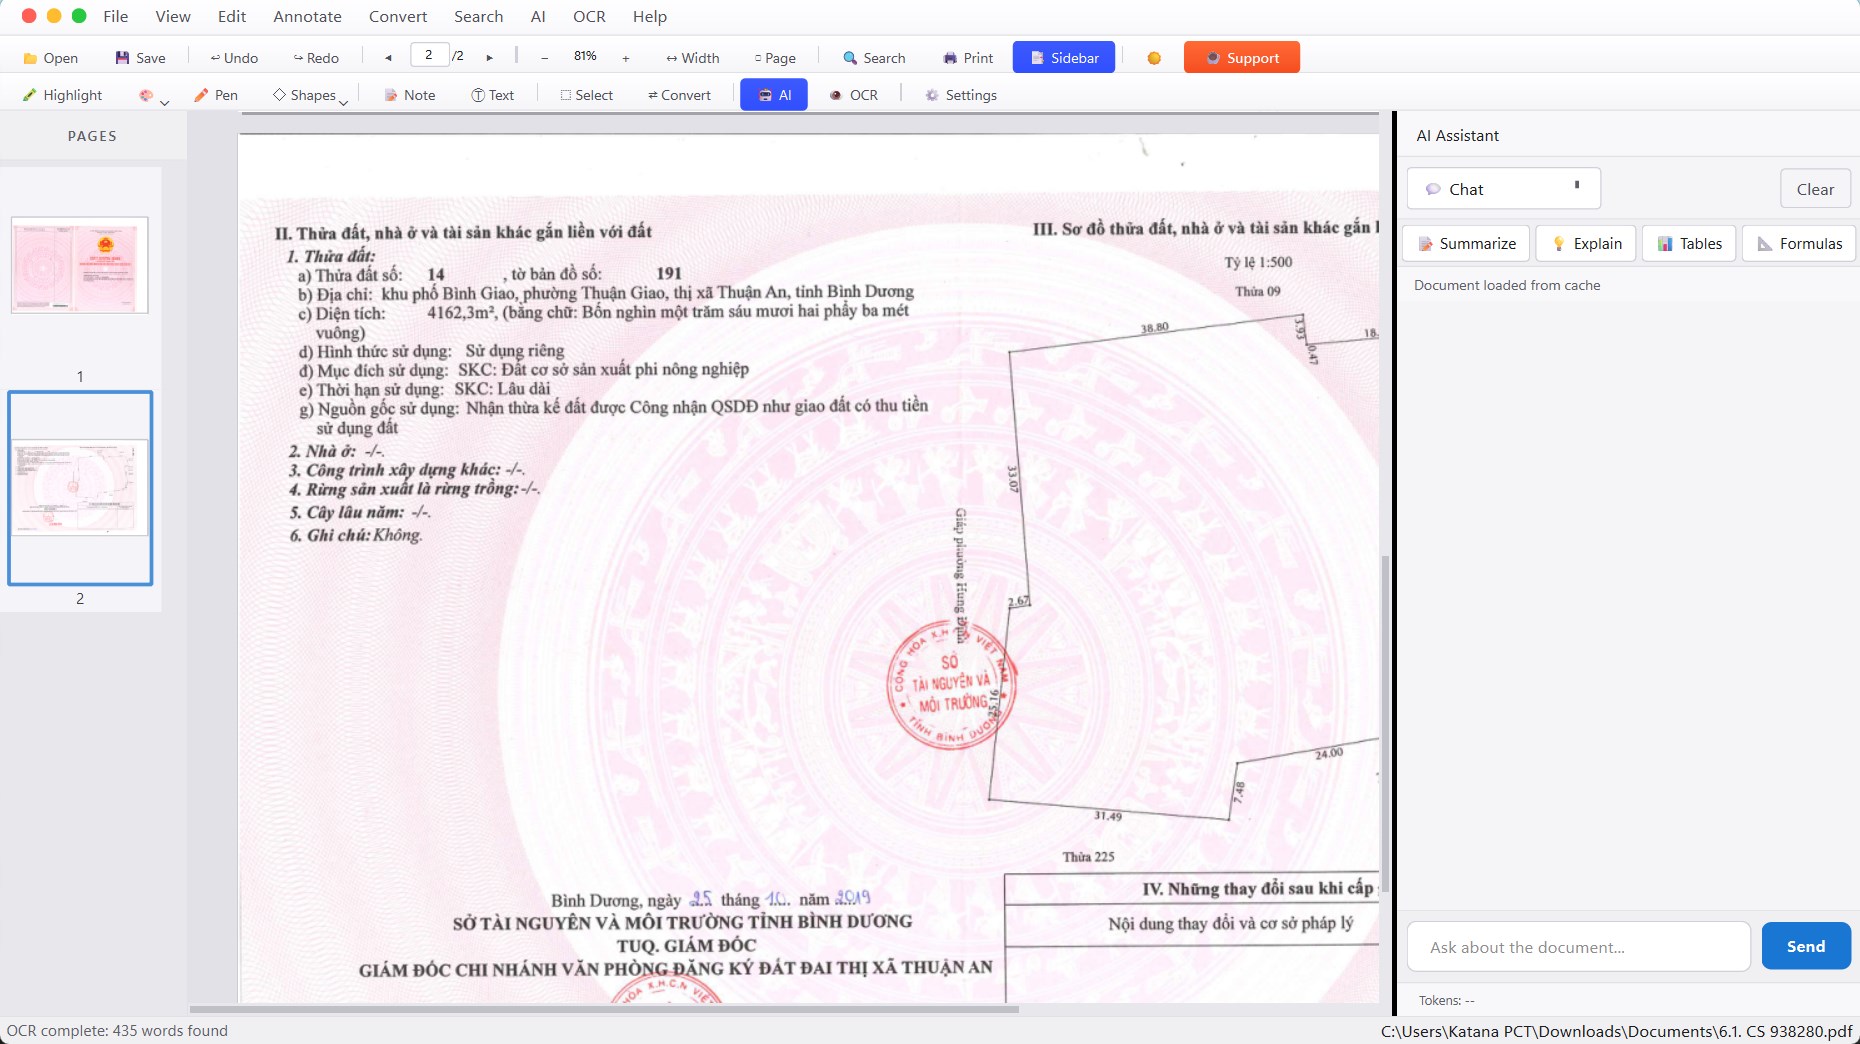Click the Formulas button

[x=1799, y=244]
